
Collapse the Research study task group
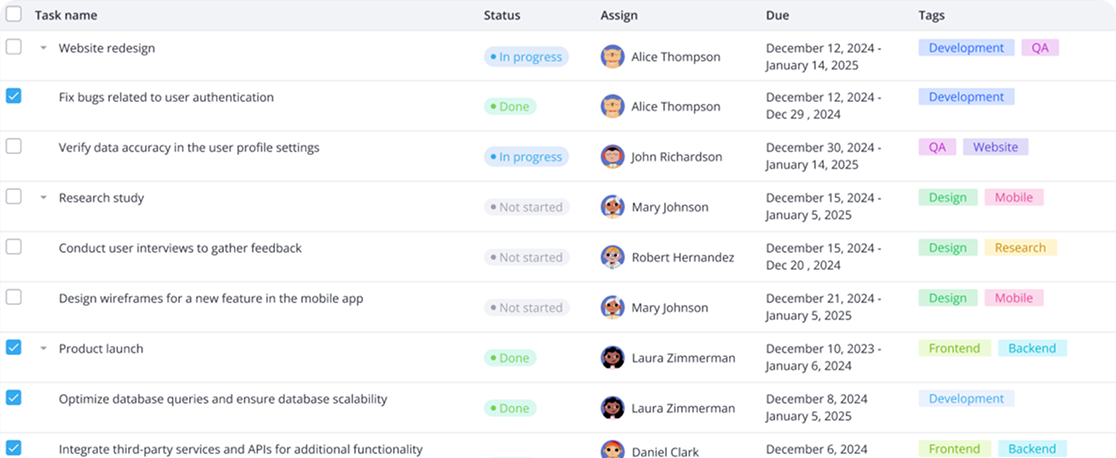tap(43, 198)
